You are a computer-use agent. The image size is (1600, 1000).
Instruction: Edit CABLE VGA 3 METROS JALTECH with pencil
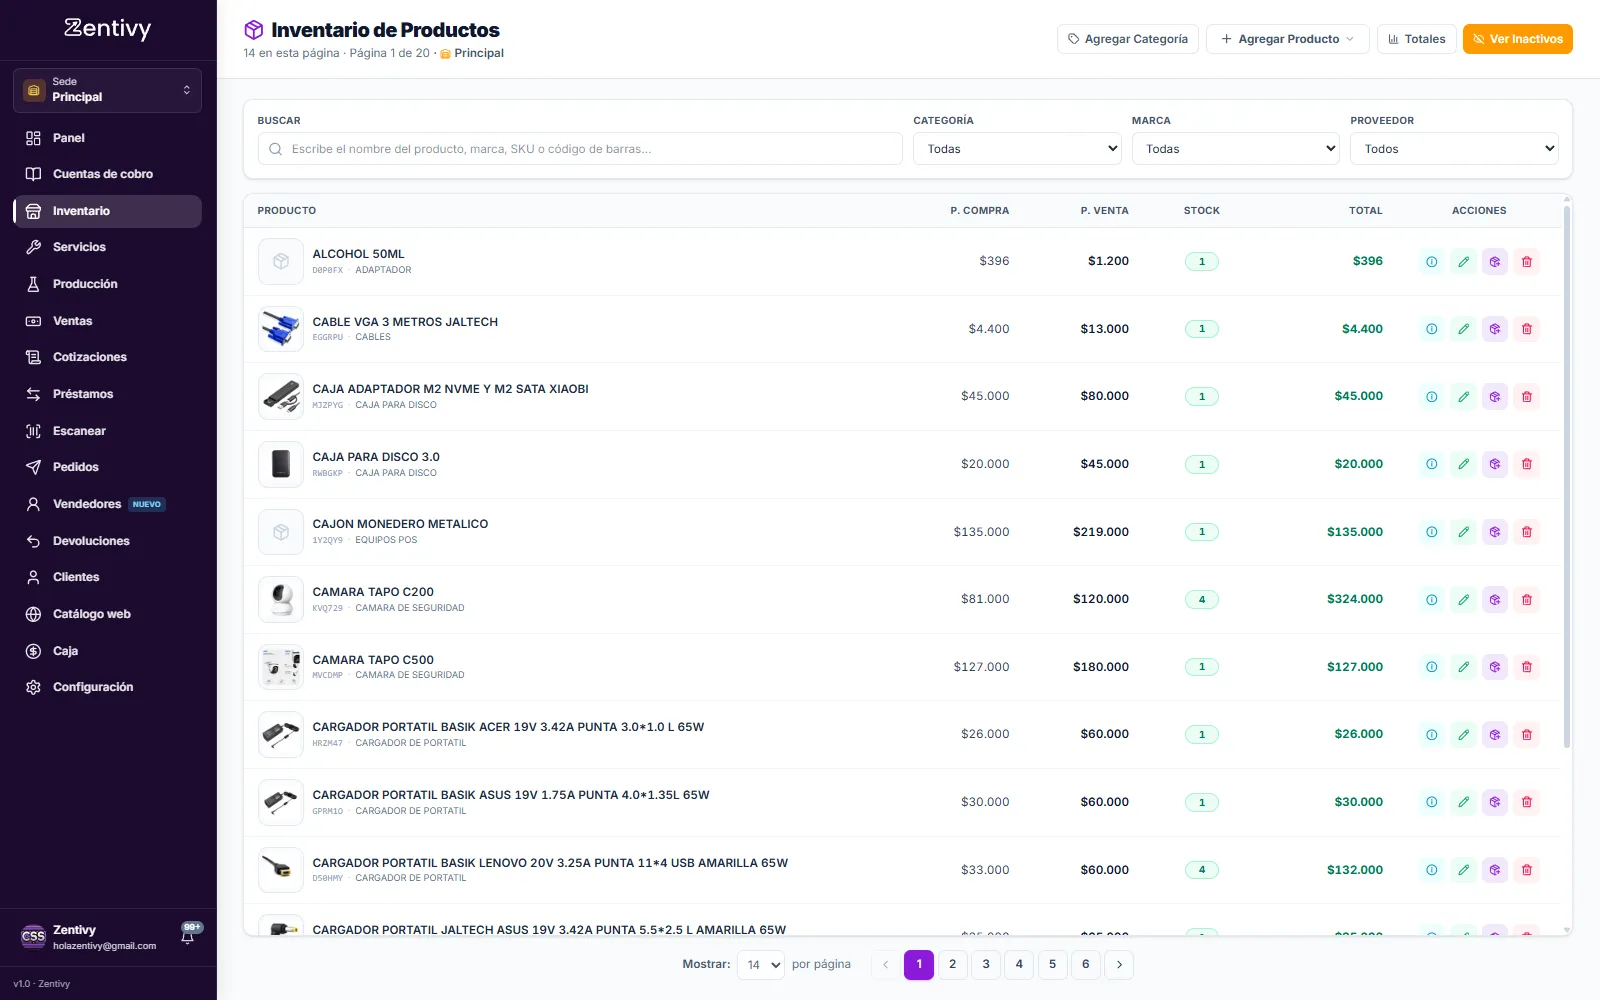[1463, 329]
